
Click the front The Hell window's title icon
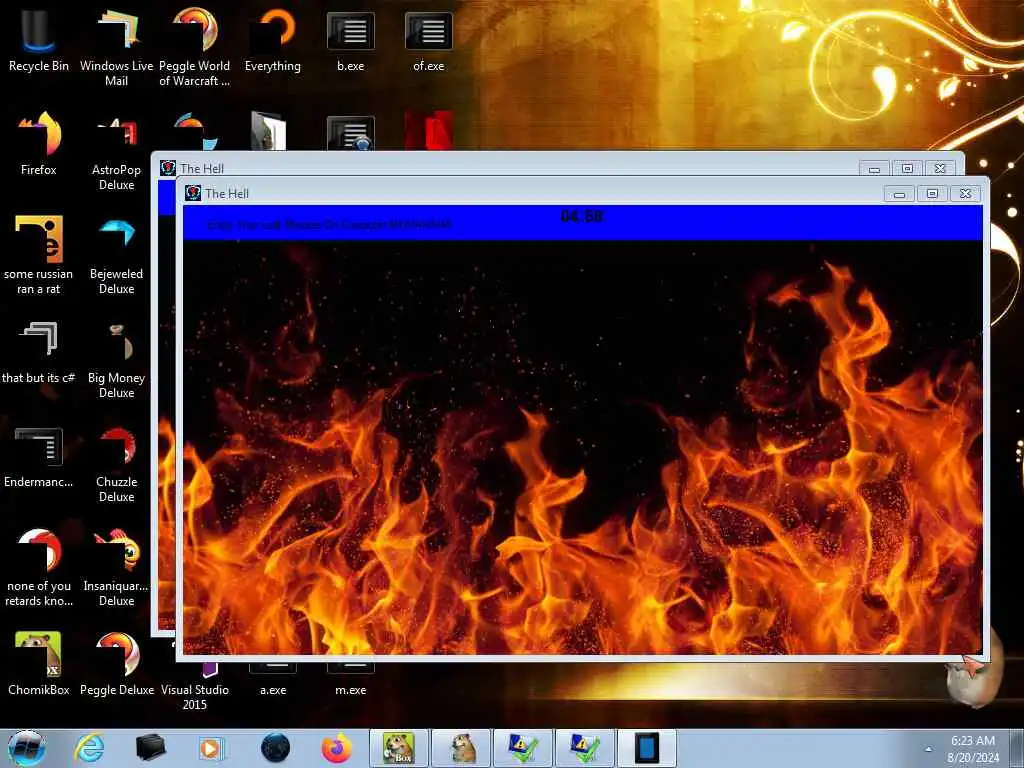tap(193, 193)
